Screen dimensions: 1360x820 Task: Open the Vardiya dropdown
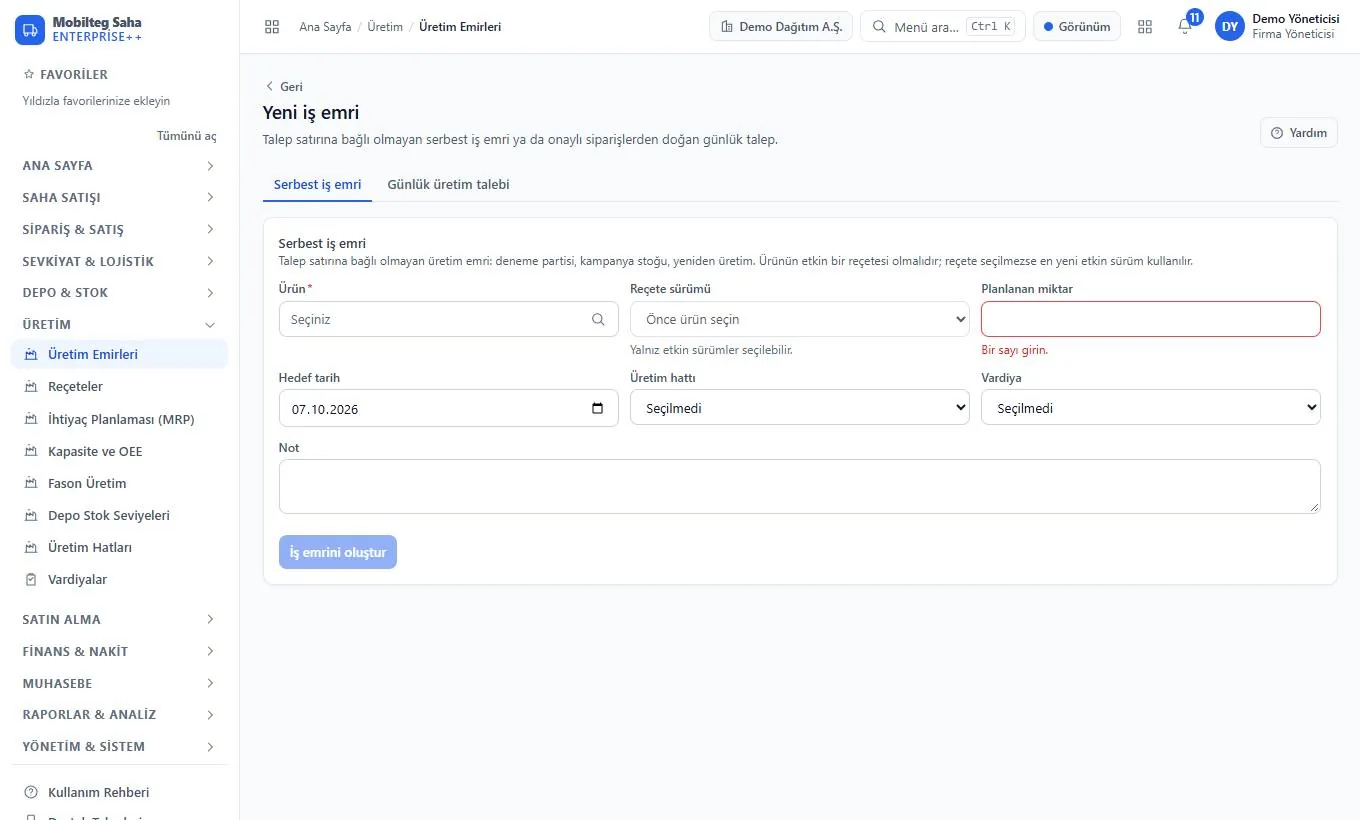point(1151,408)
